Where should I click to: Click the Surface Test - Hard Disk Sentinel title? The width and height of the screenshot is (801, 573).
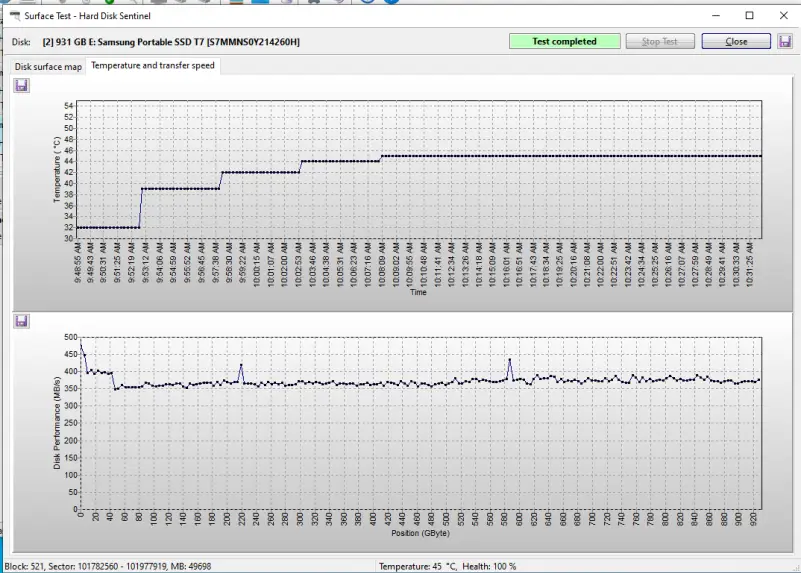click(87, 16)
